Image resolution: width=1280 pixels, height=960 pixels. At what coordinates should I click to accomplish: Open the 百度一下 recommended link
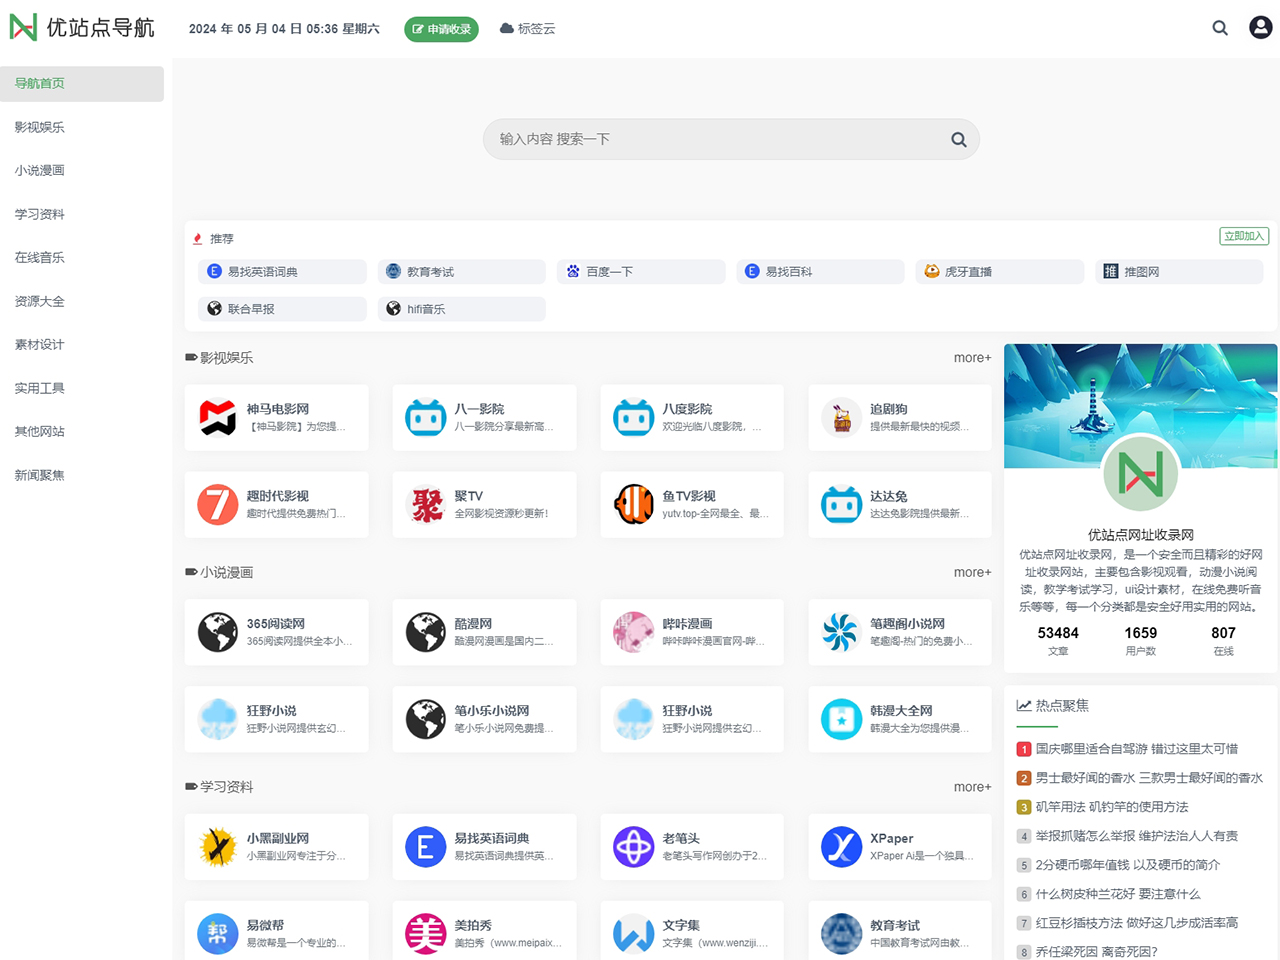click(x=640, y=272)
